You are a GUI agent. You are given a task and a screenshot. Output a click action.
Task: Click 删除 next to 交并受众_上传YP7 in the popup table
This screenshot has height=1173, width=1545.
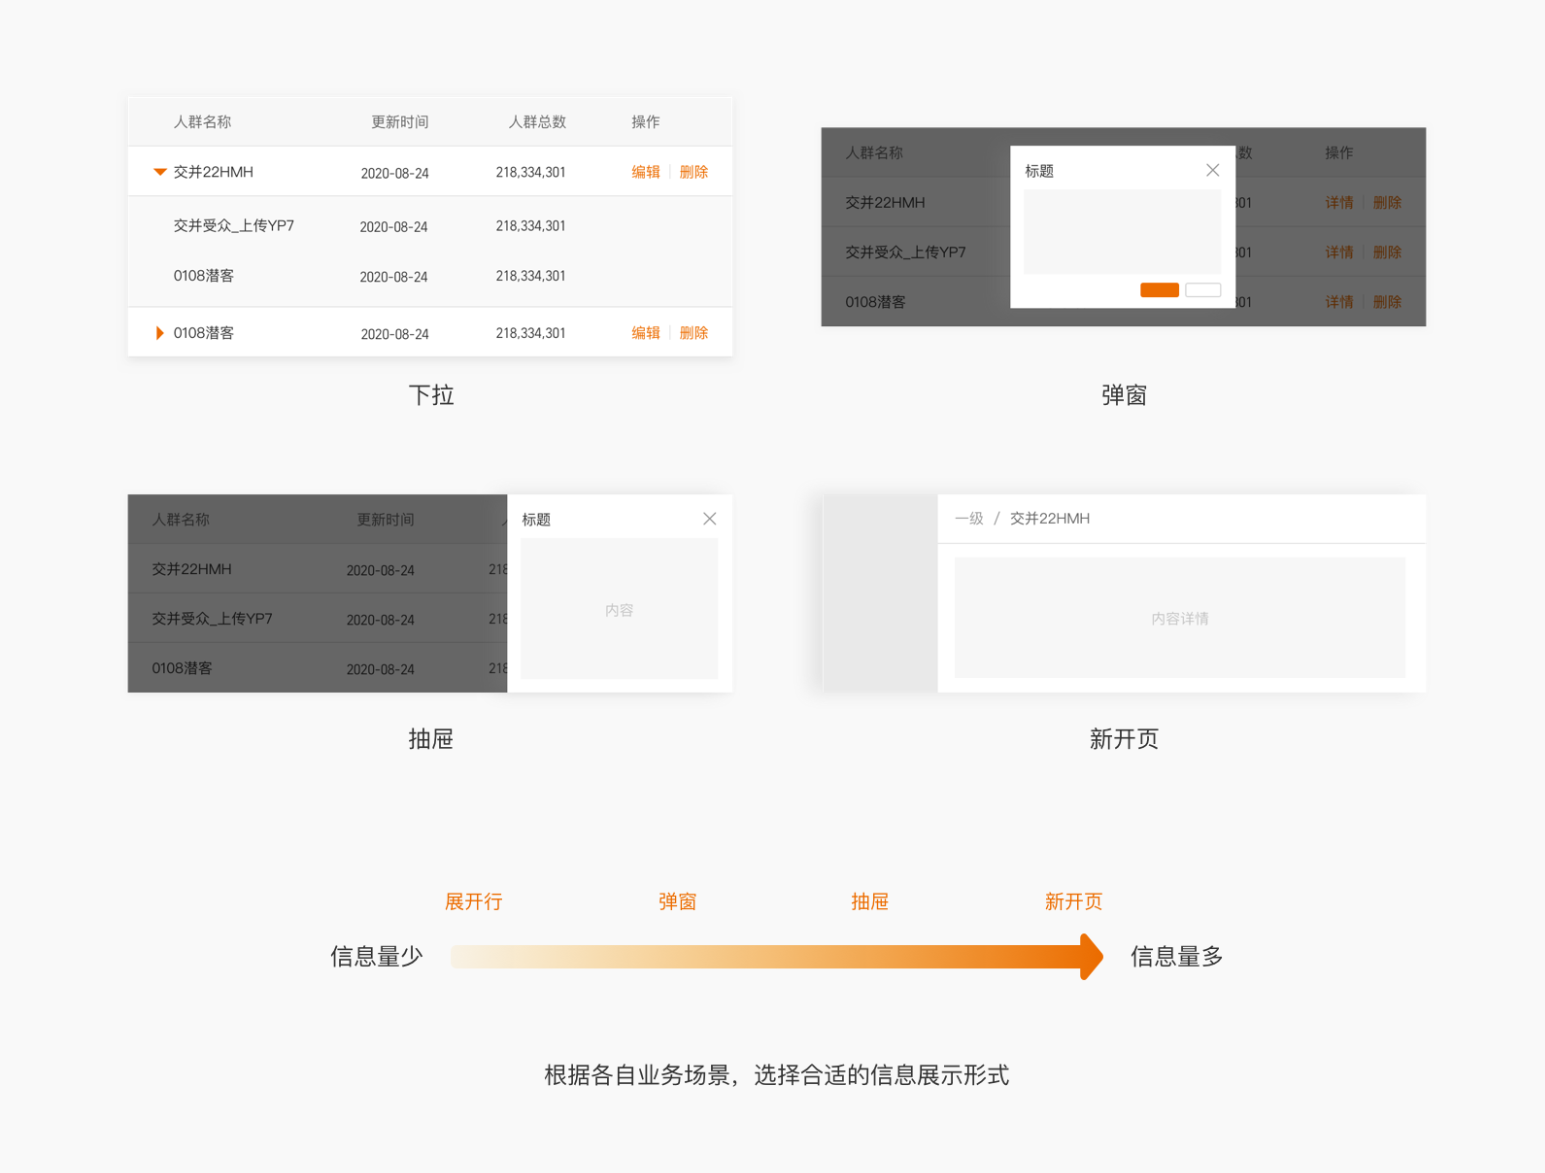pyautogui.click(x=1388, y=252)
